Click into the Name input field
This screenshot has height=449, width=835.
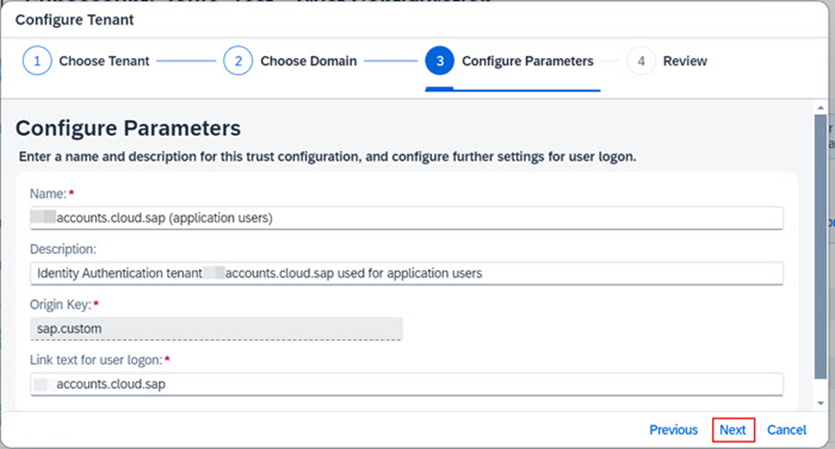coord(406,218)
